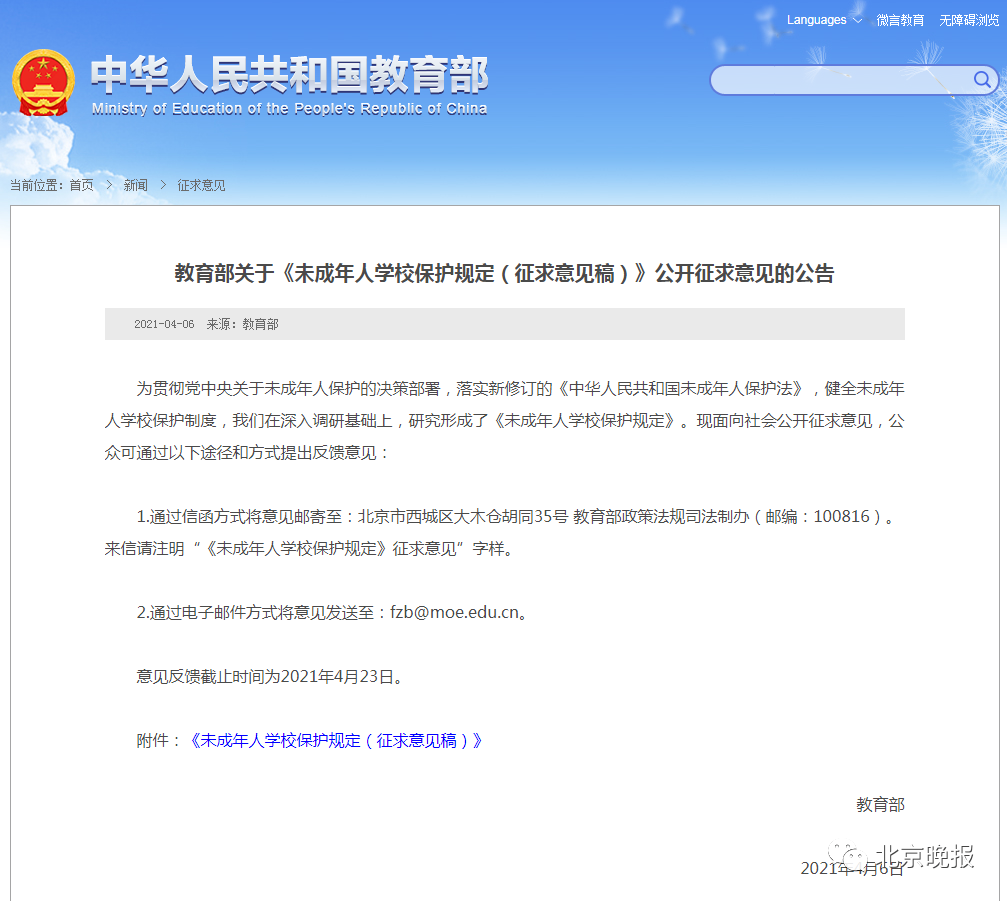Open the Languages dropdown

point(824,20)
